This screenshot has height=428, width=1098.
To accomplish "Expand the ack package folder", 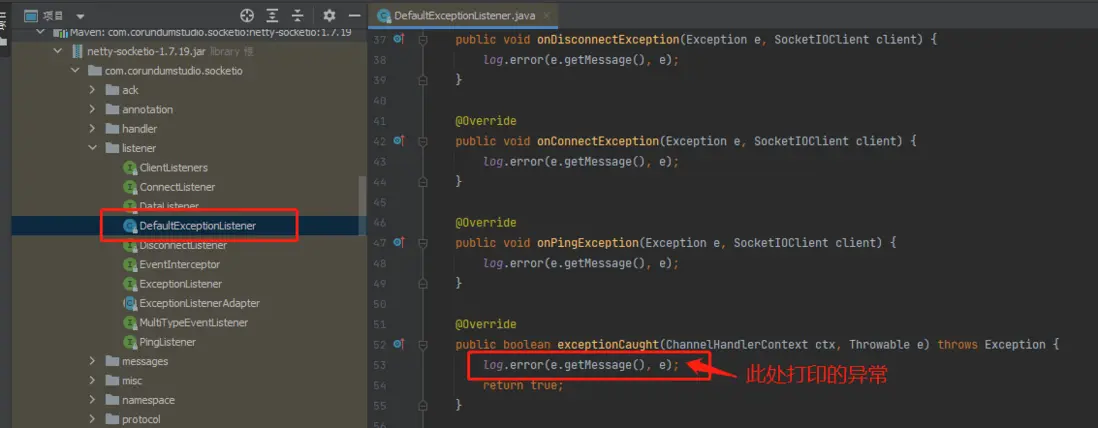I will 92,90.
